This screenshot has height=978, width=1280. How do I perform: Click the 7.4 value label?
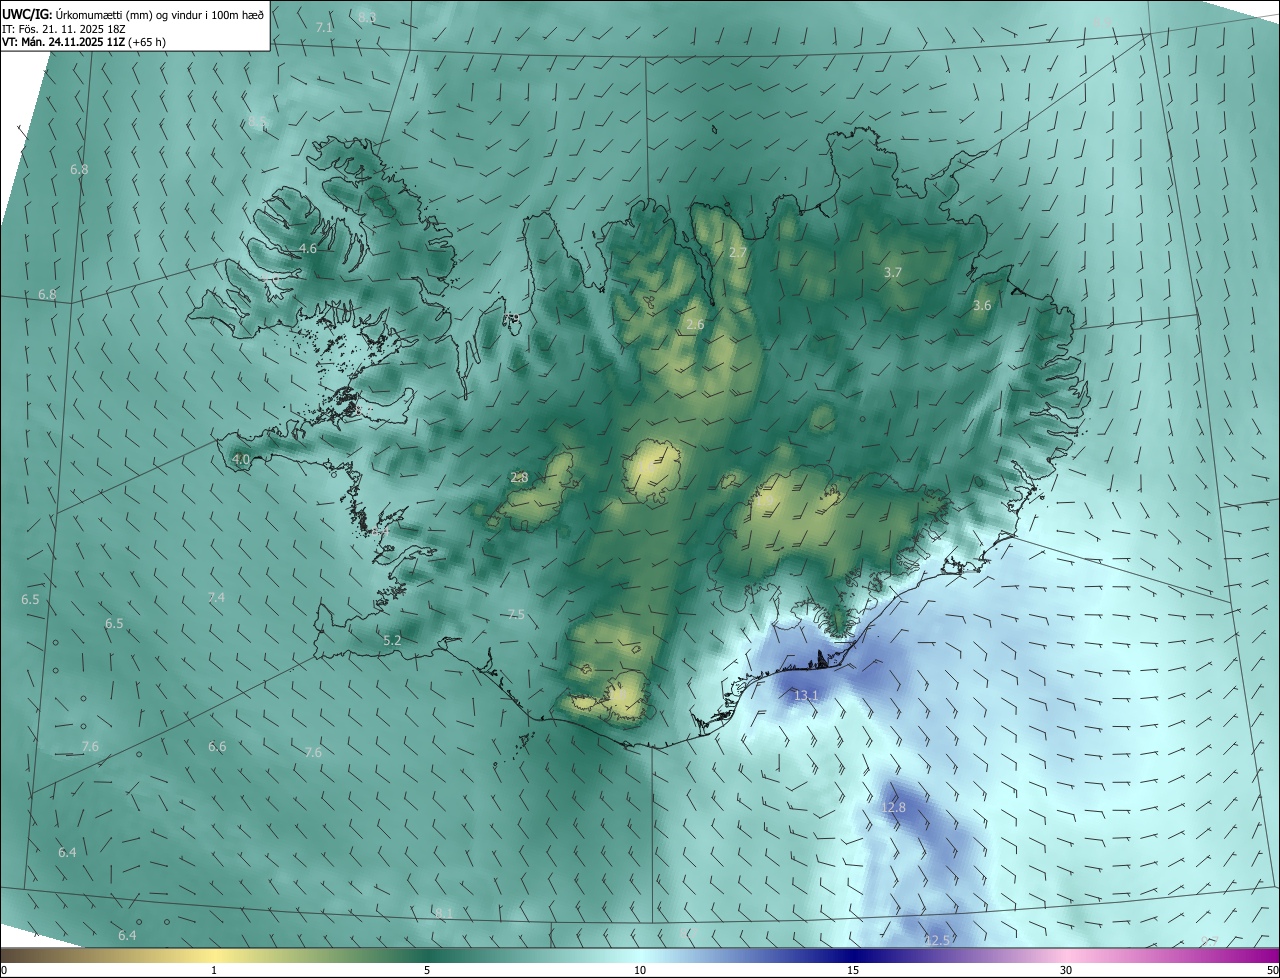[216, 597]
